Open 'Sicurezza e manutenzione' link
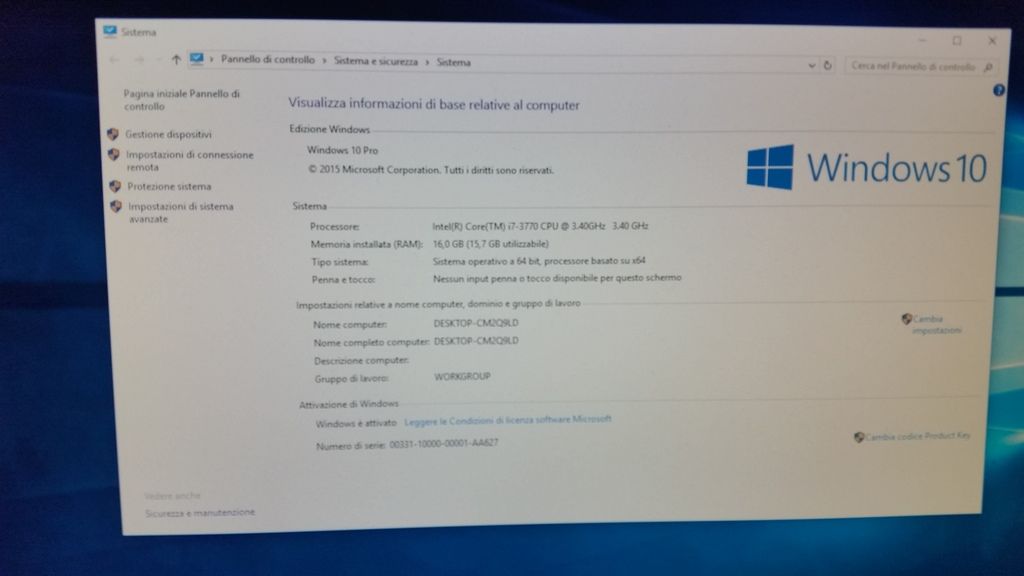The height and width of the screenshot is (576, 1024). (200, 513)
